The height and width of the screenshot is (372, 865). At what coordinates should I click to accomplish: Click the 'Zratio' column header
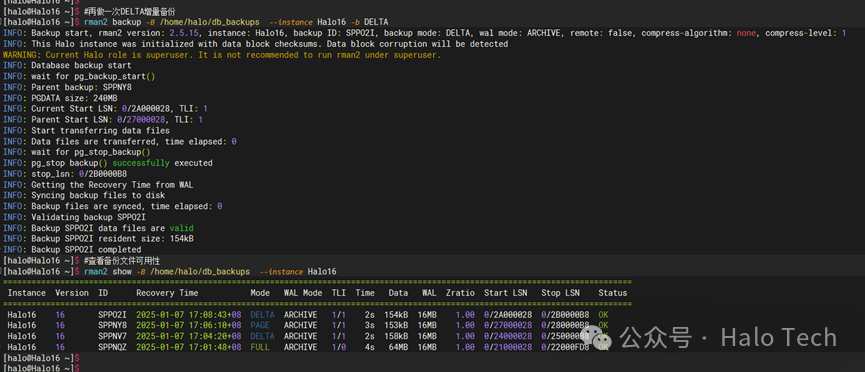(x=460, y=293)
